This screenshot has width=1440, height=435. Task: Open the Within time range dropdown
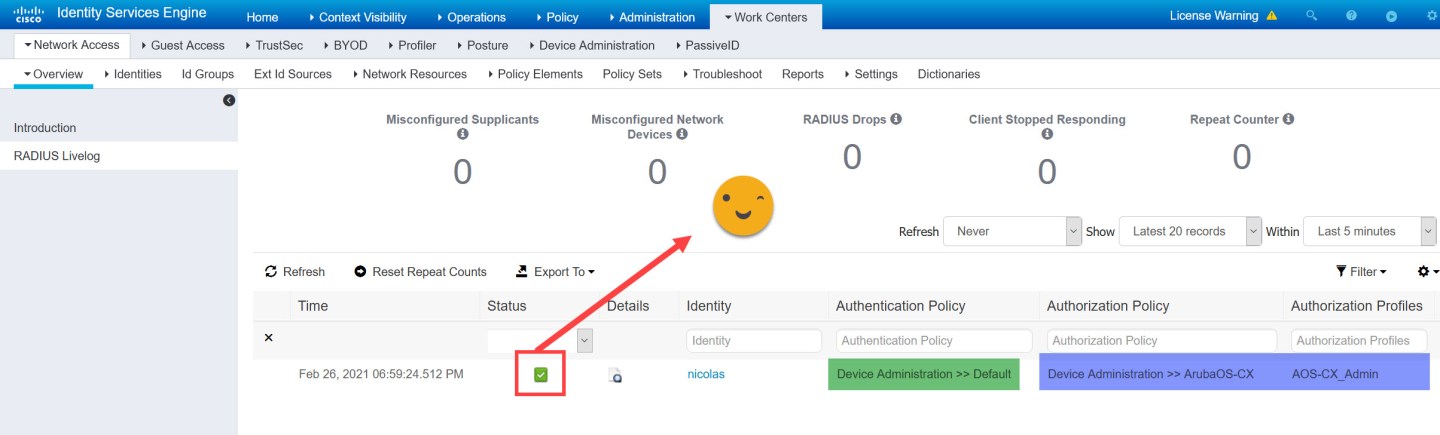coord(1369,231)
